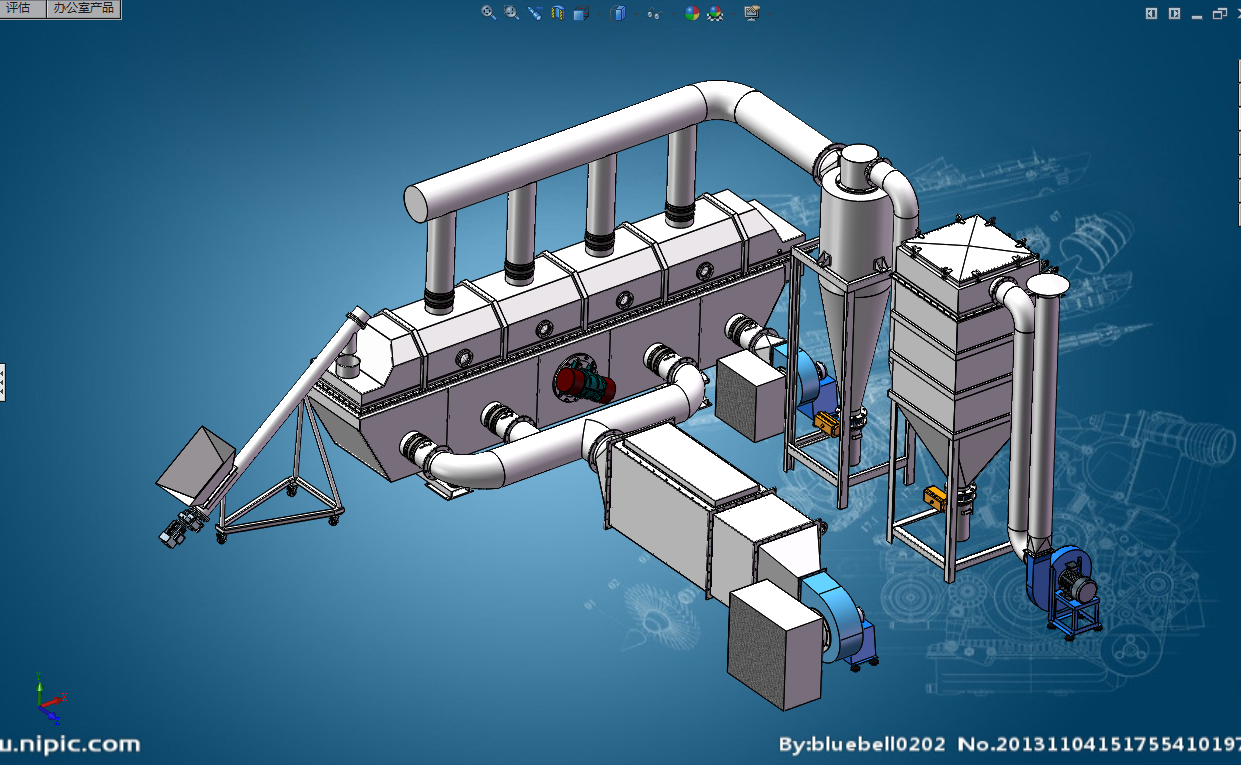Screen dimensions: 1241x765
Task: Expand the Apply Scene dropdown arrow
Action: click(733, 14)
